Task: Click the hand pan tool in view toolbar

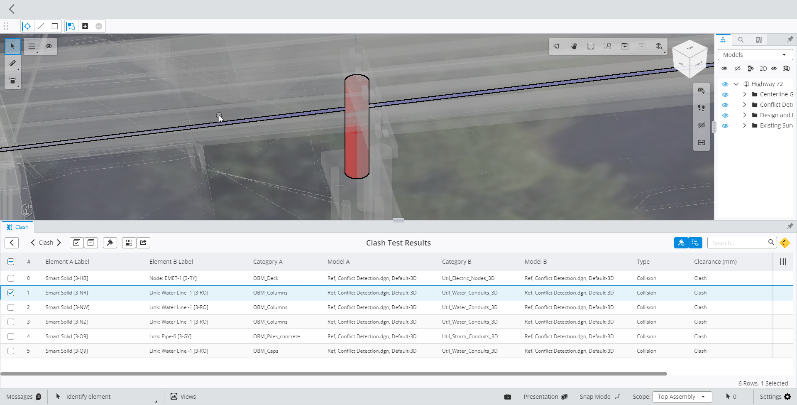Action: [x=574, y=46]
